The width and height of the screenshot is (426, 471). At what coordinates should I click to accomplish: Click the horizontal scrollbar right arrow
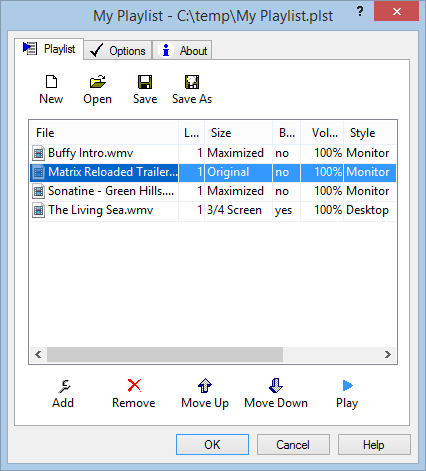coord(388,354)
